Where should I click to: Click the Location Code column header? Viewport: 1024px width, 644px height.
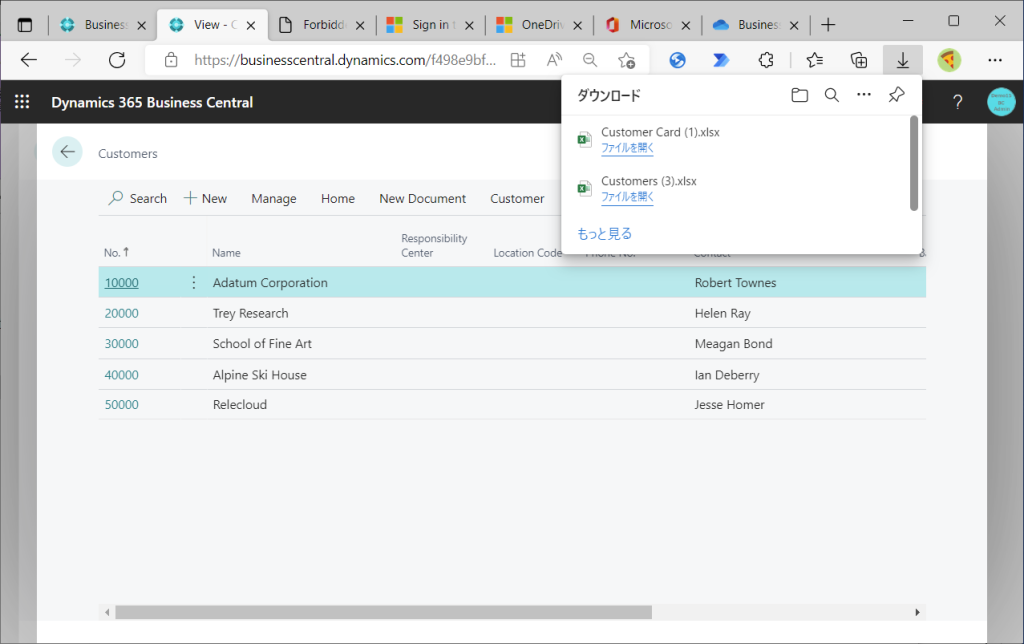point(527,253)
